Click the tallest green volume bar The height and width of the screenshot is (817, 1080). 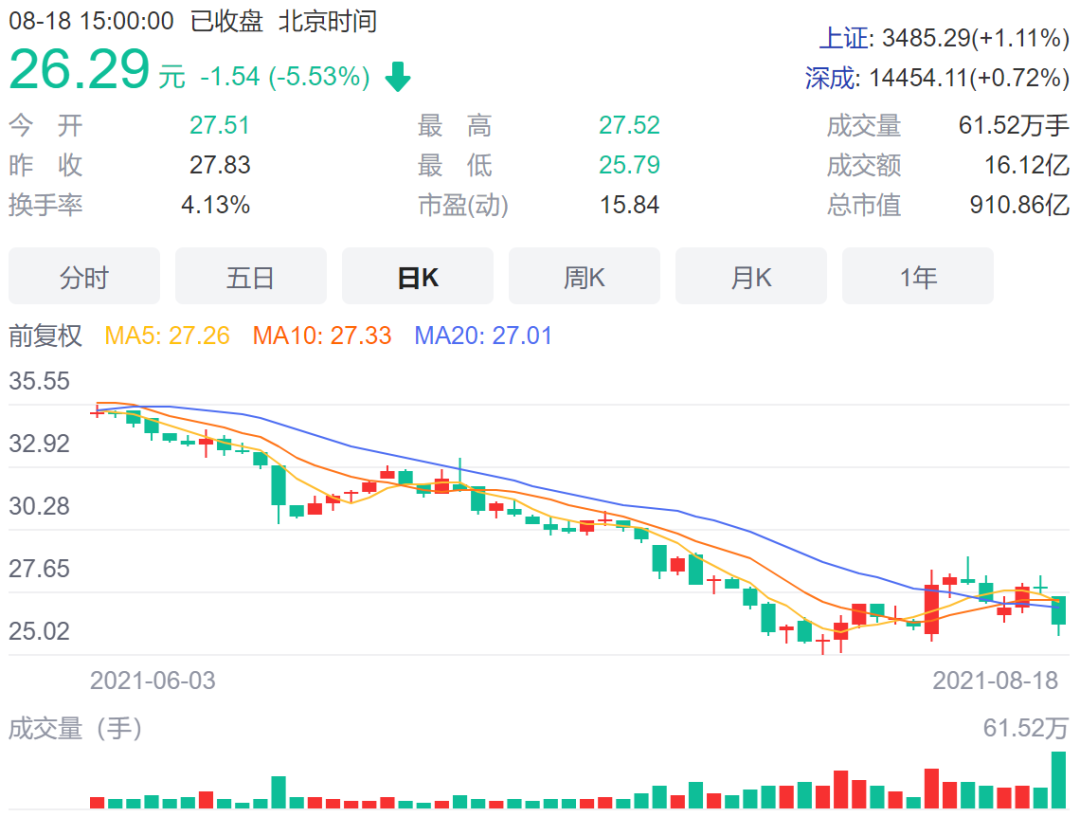click(x=1059, y=782)
